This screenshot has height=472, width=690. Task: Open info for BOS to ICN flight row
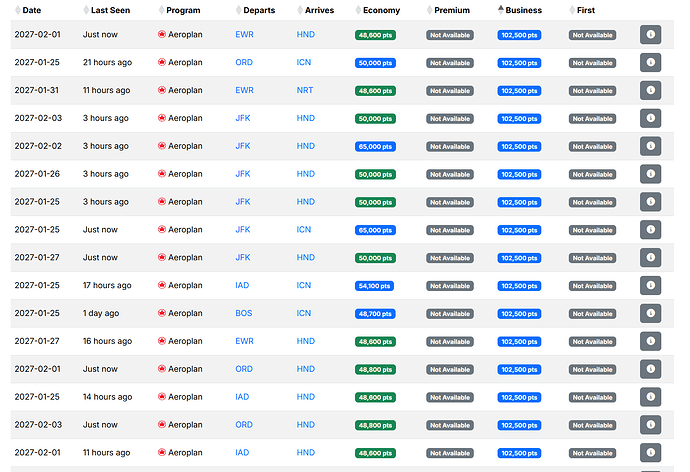click(650, 313)
